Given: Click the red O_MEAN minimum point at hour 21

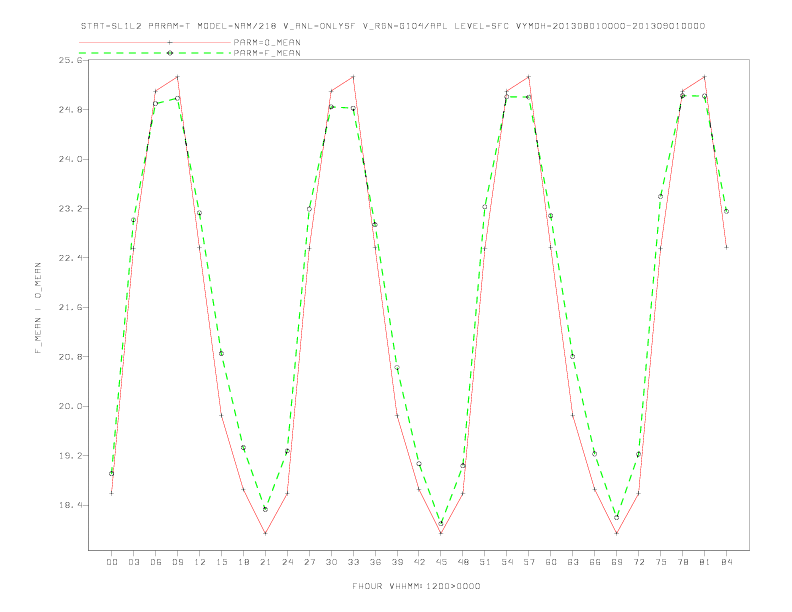Looking at the screenshot, I should 265,533.
